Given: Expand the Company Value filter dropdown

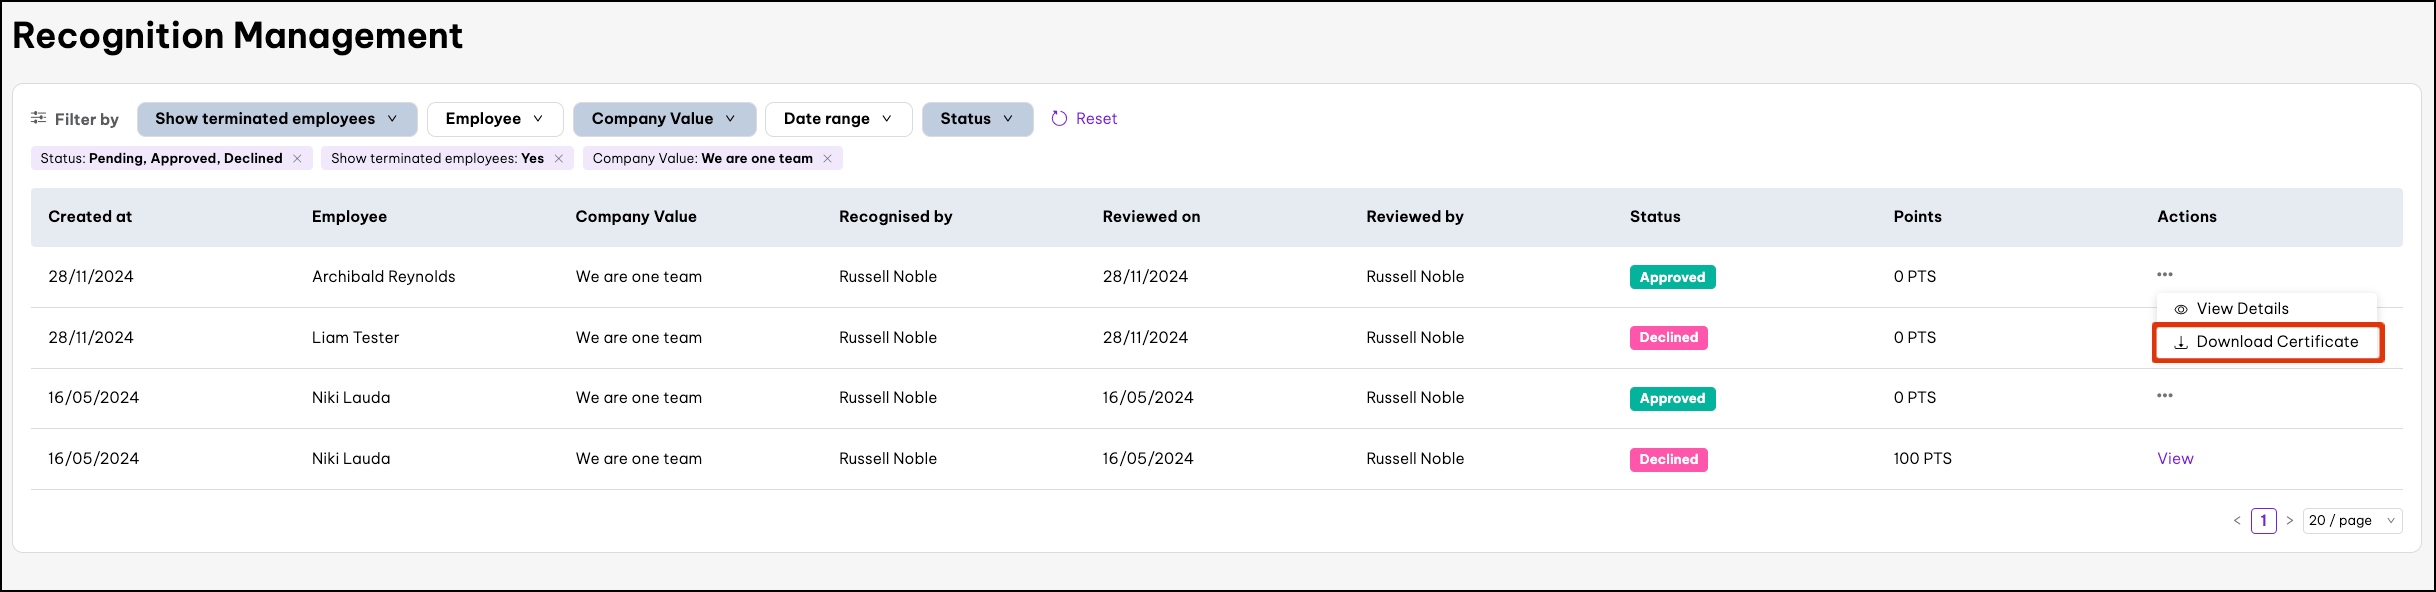Looking at the screenshot, I should click(x=663, y=119).
